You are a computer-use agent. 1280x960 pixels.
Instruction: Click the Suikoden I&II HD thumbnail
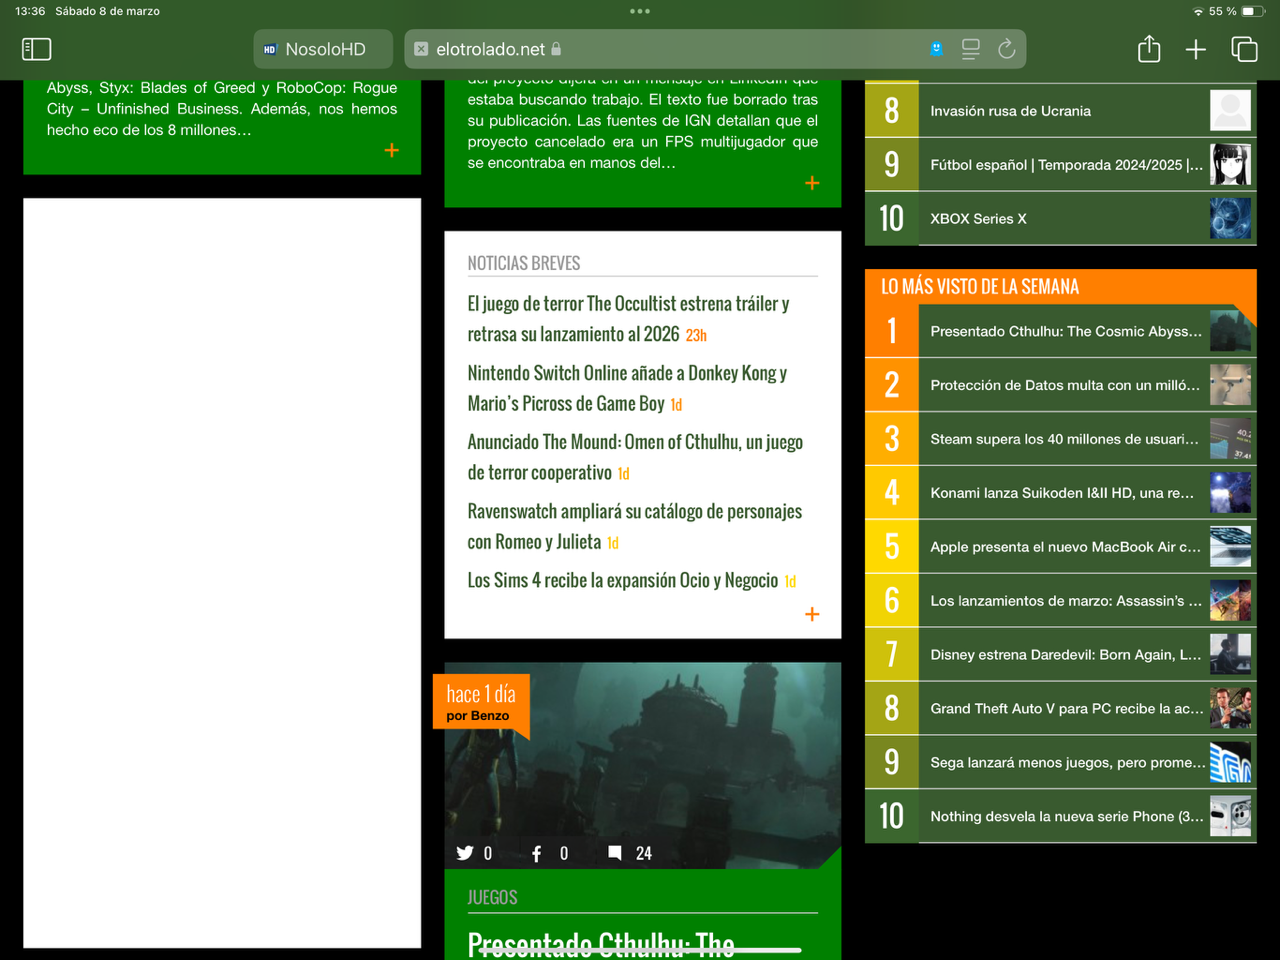click(x=1230, y=492)
